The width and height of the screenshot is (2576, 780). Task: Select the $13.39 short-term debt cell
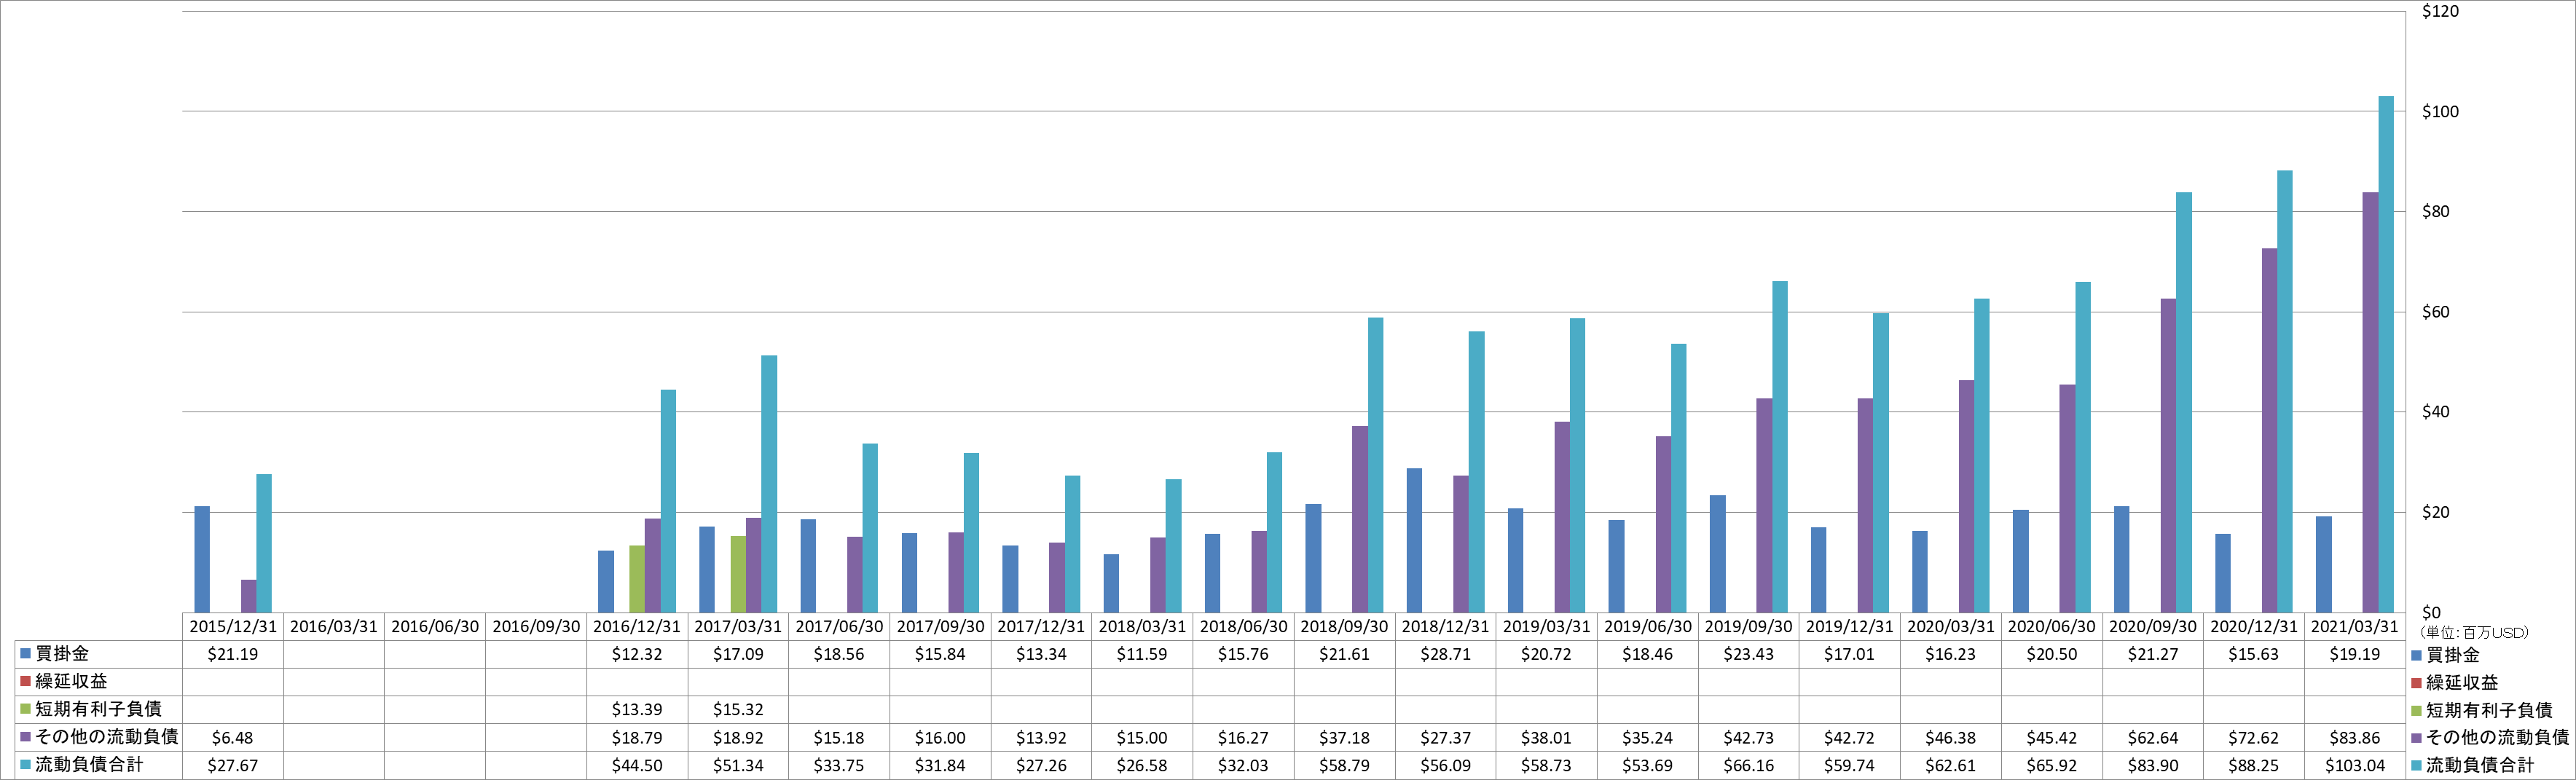pyautogui.click(x=637, y=710)
